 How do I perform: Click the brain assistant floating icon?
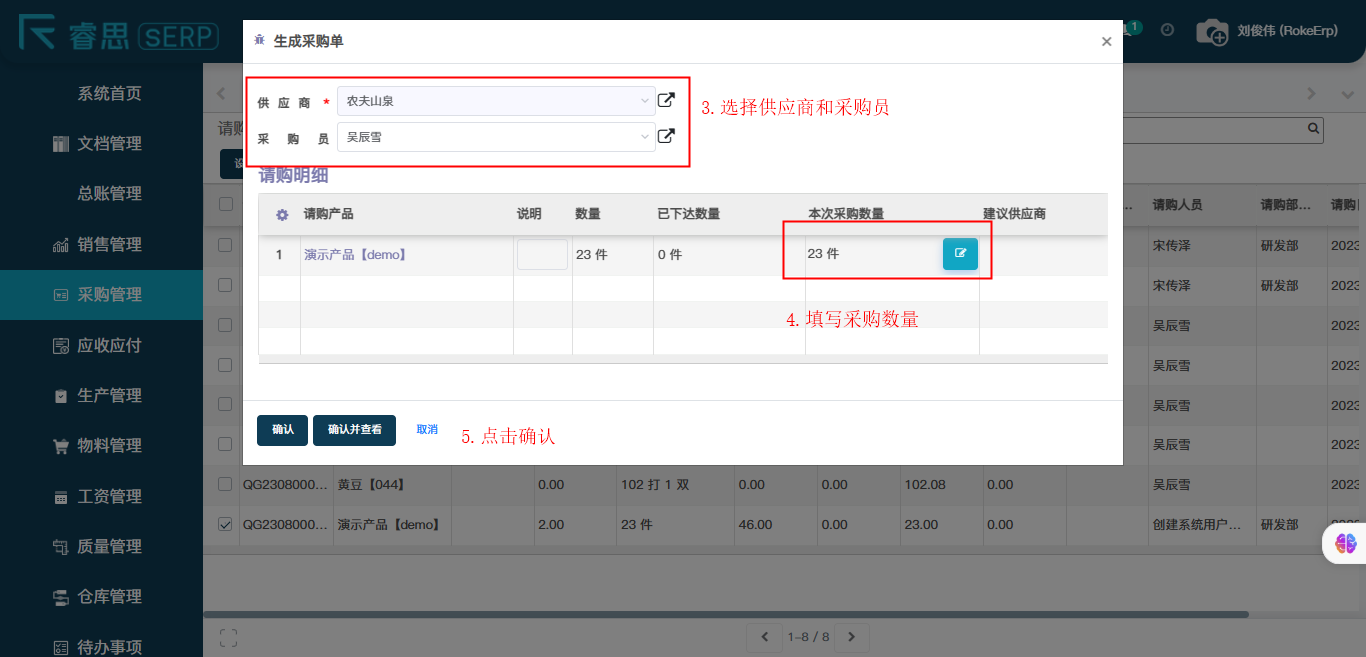tap(1345, 543)
